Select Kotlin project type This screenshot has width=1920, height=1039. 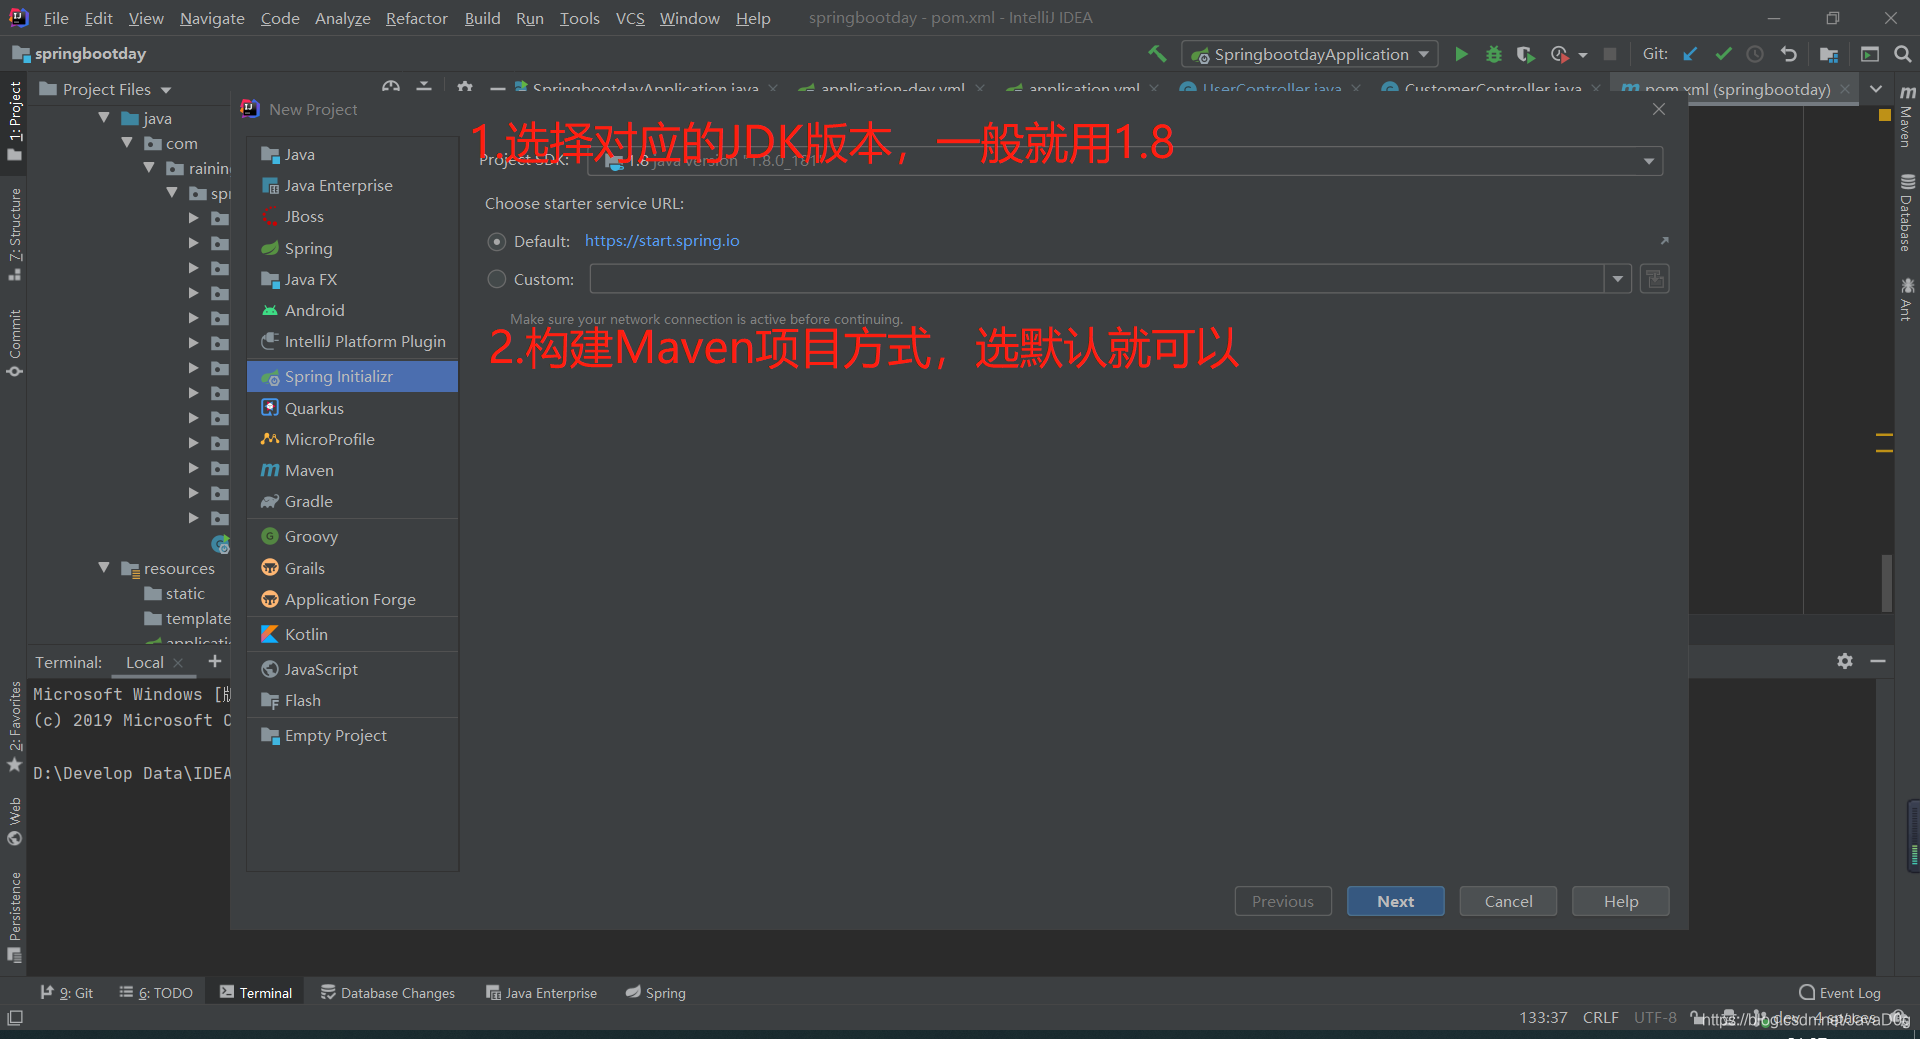(352, 634)
